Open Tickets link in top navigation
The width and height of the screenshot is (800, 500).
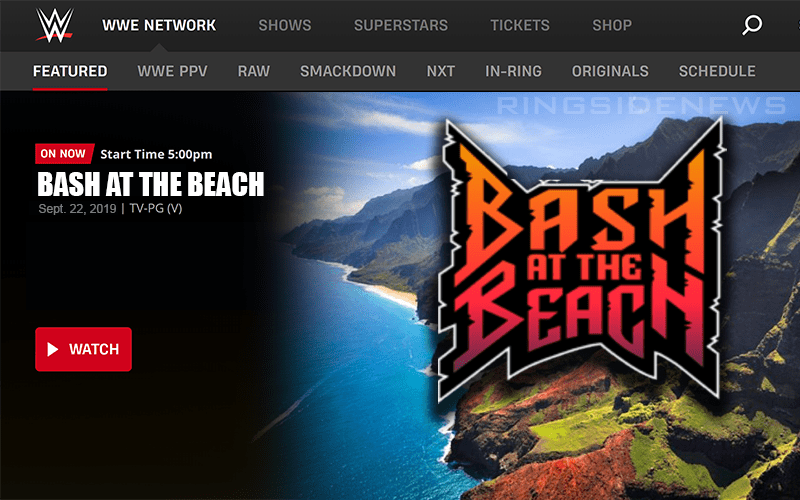pos(520,25)
